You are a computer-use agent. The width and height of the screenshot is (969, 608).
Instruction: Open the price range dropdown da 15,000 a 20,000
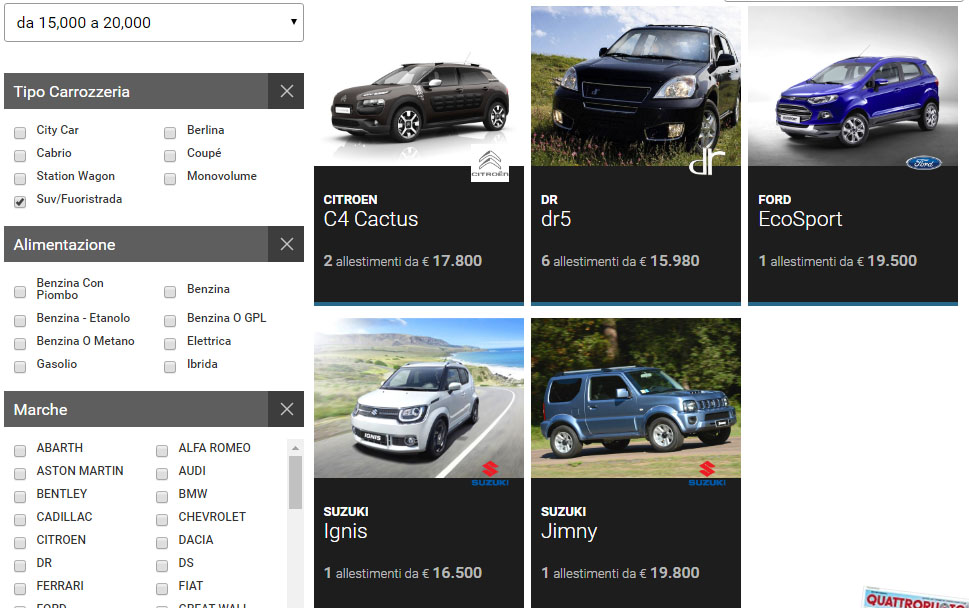tap(154, 23)
